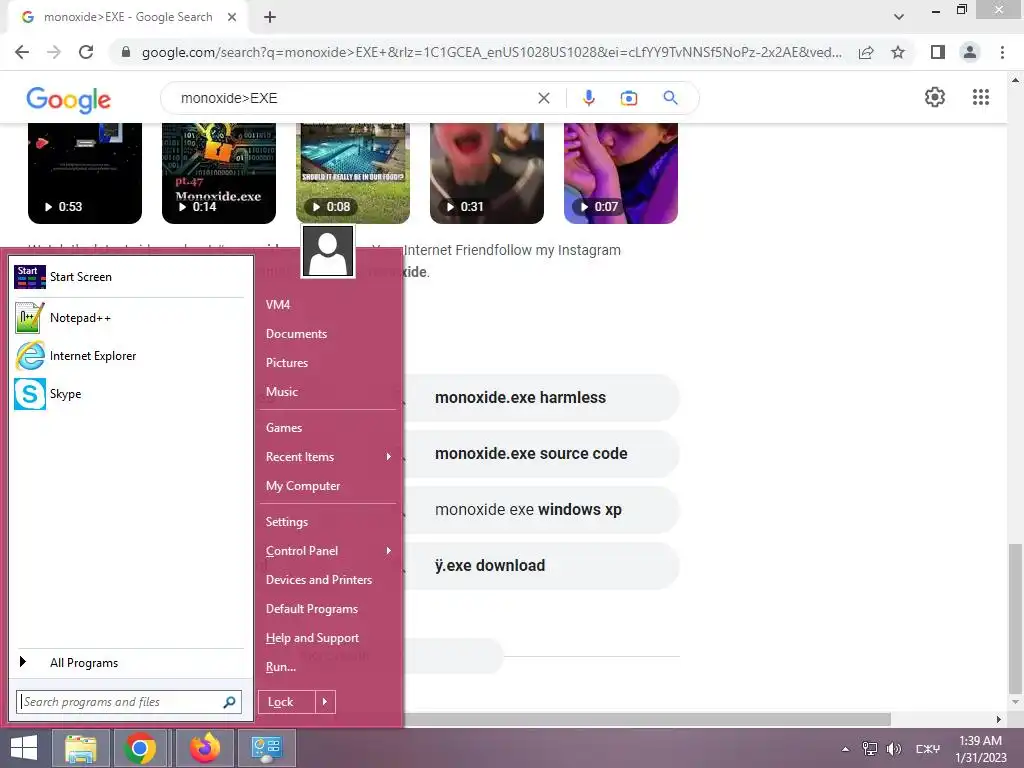Expand All Programs list

pyautogui.click(x=129, y=663)
